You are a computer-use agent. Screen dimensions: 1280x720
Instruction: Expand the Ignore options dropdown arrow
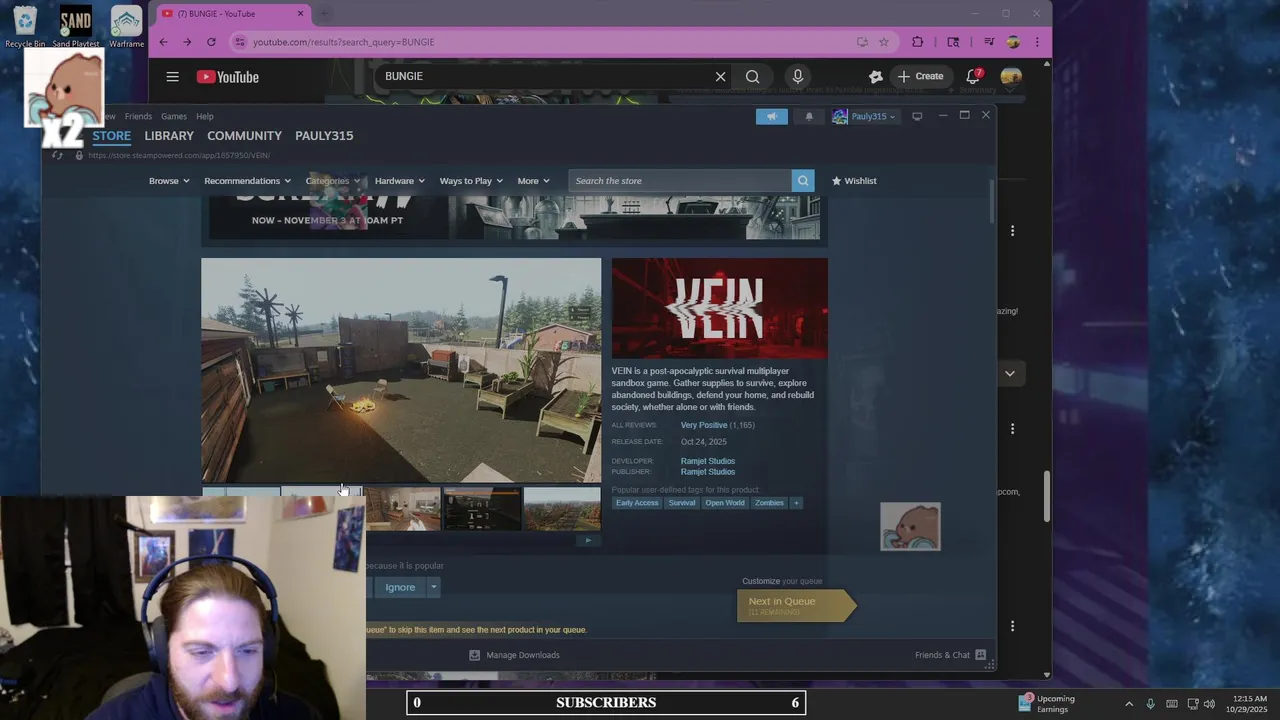click(434, 587)
